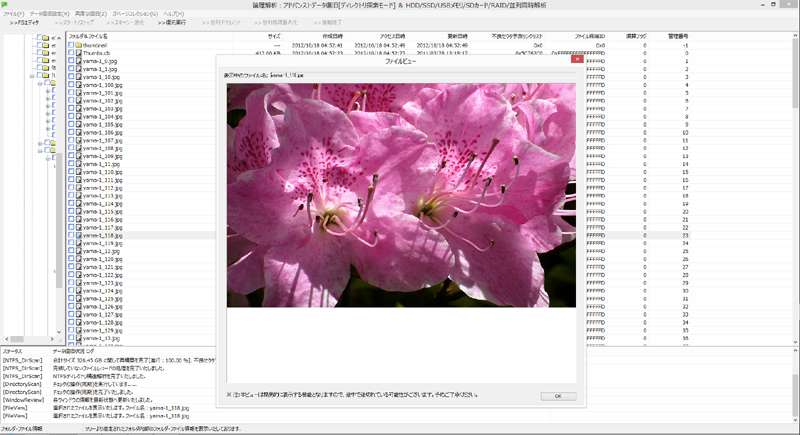
Task: Click the pink flower preview image
Action: 401,195
